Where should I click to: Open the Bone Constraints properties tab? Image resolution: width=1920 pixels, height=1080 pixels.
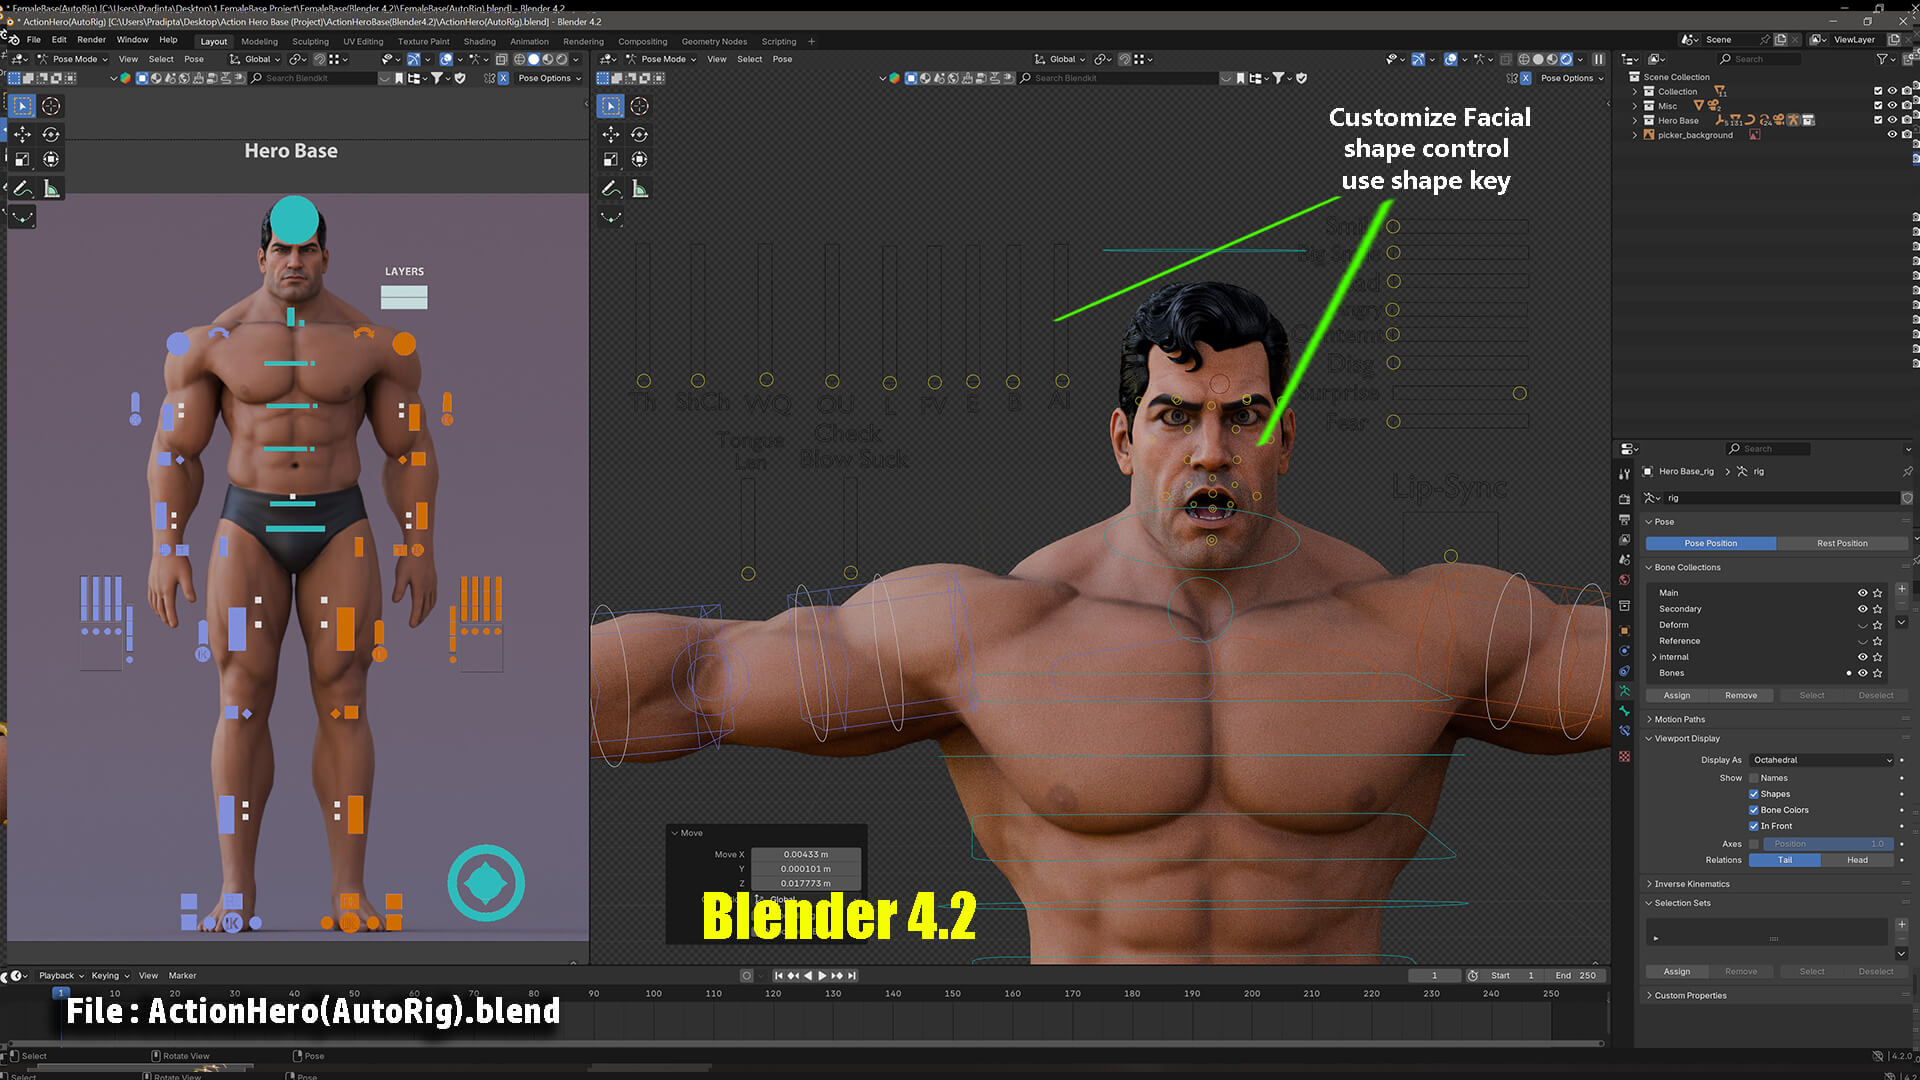pos(1624,731)
